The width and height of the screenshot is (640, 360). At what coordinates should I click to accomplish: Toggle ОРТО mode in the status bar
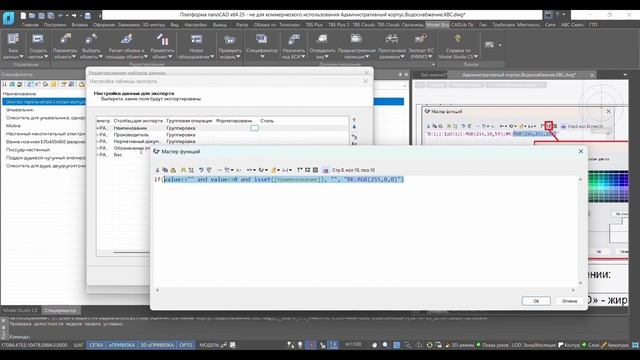click(186, 345)
